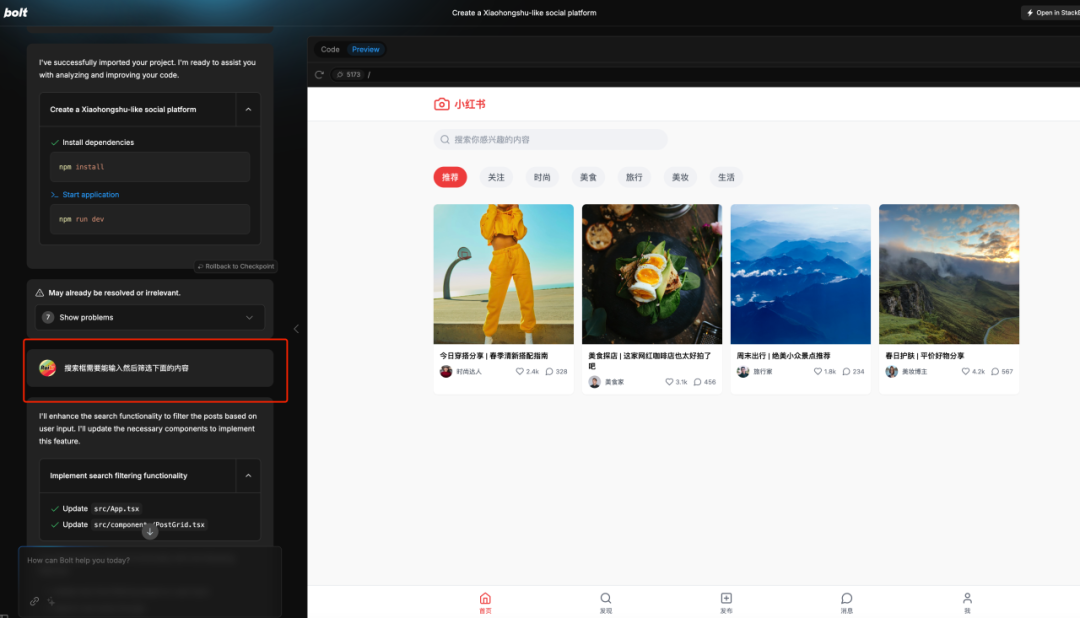Collapse Implement search filtering functionality section
Image resolution: width=1080 pixels, height=618 pixels.
tap(248, 475)
